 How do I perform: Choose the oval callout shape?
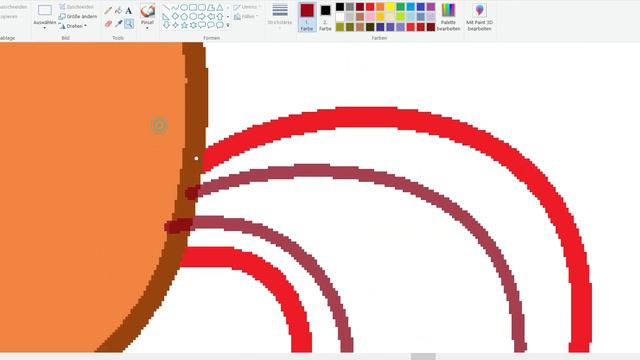tap(211, 25)
